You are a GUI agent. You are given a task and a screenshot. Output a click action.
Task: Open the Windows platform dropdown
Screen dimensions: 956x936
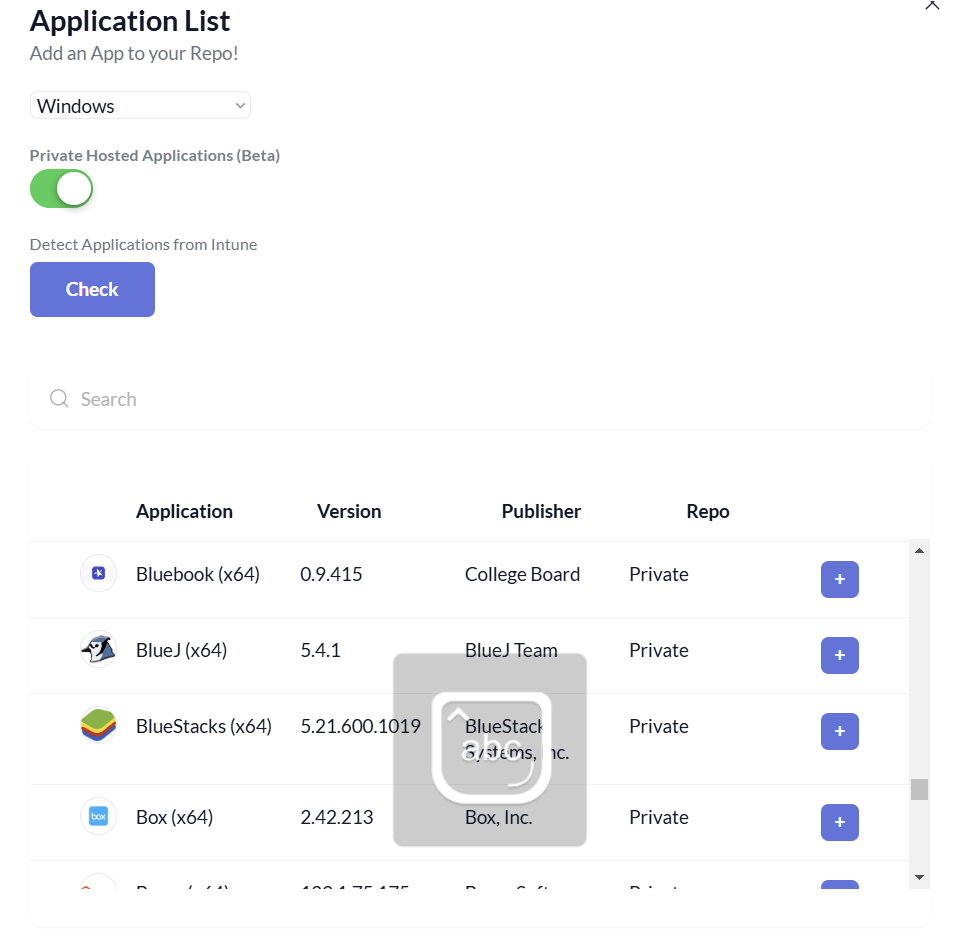click(140, 106)
